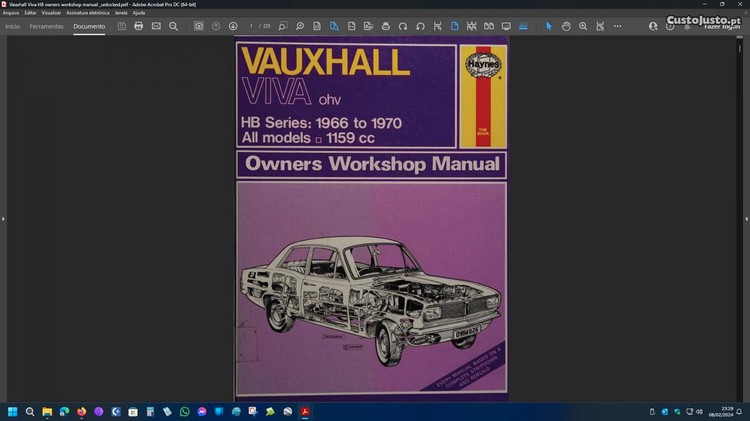The image size is (750, 421).
Task: Open the three-dots more tools menu
Action: (617, 26)
